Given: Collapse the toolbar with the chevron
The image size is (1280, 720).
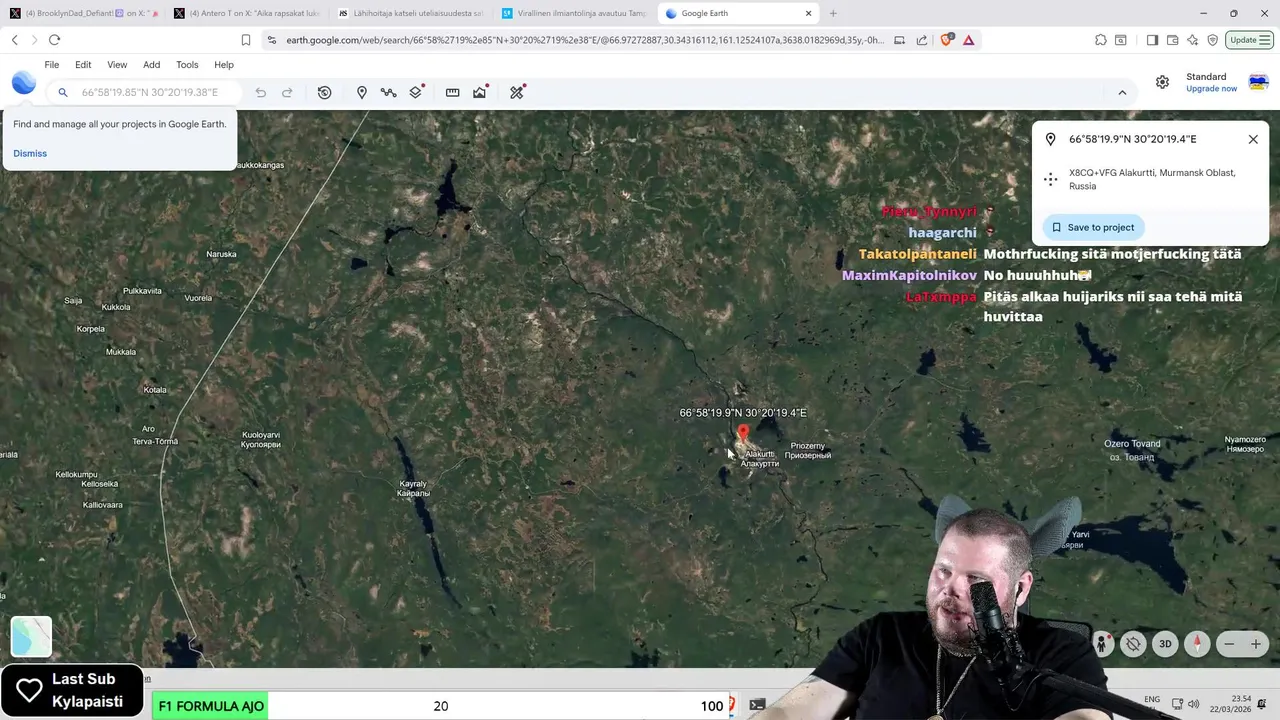Looking at the screenshot, I should [x=1122, y=92].
